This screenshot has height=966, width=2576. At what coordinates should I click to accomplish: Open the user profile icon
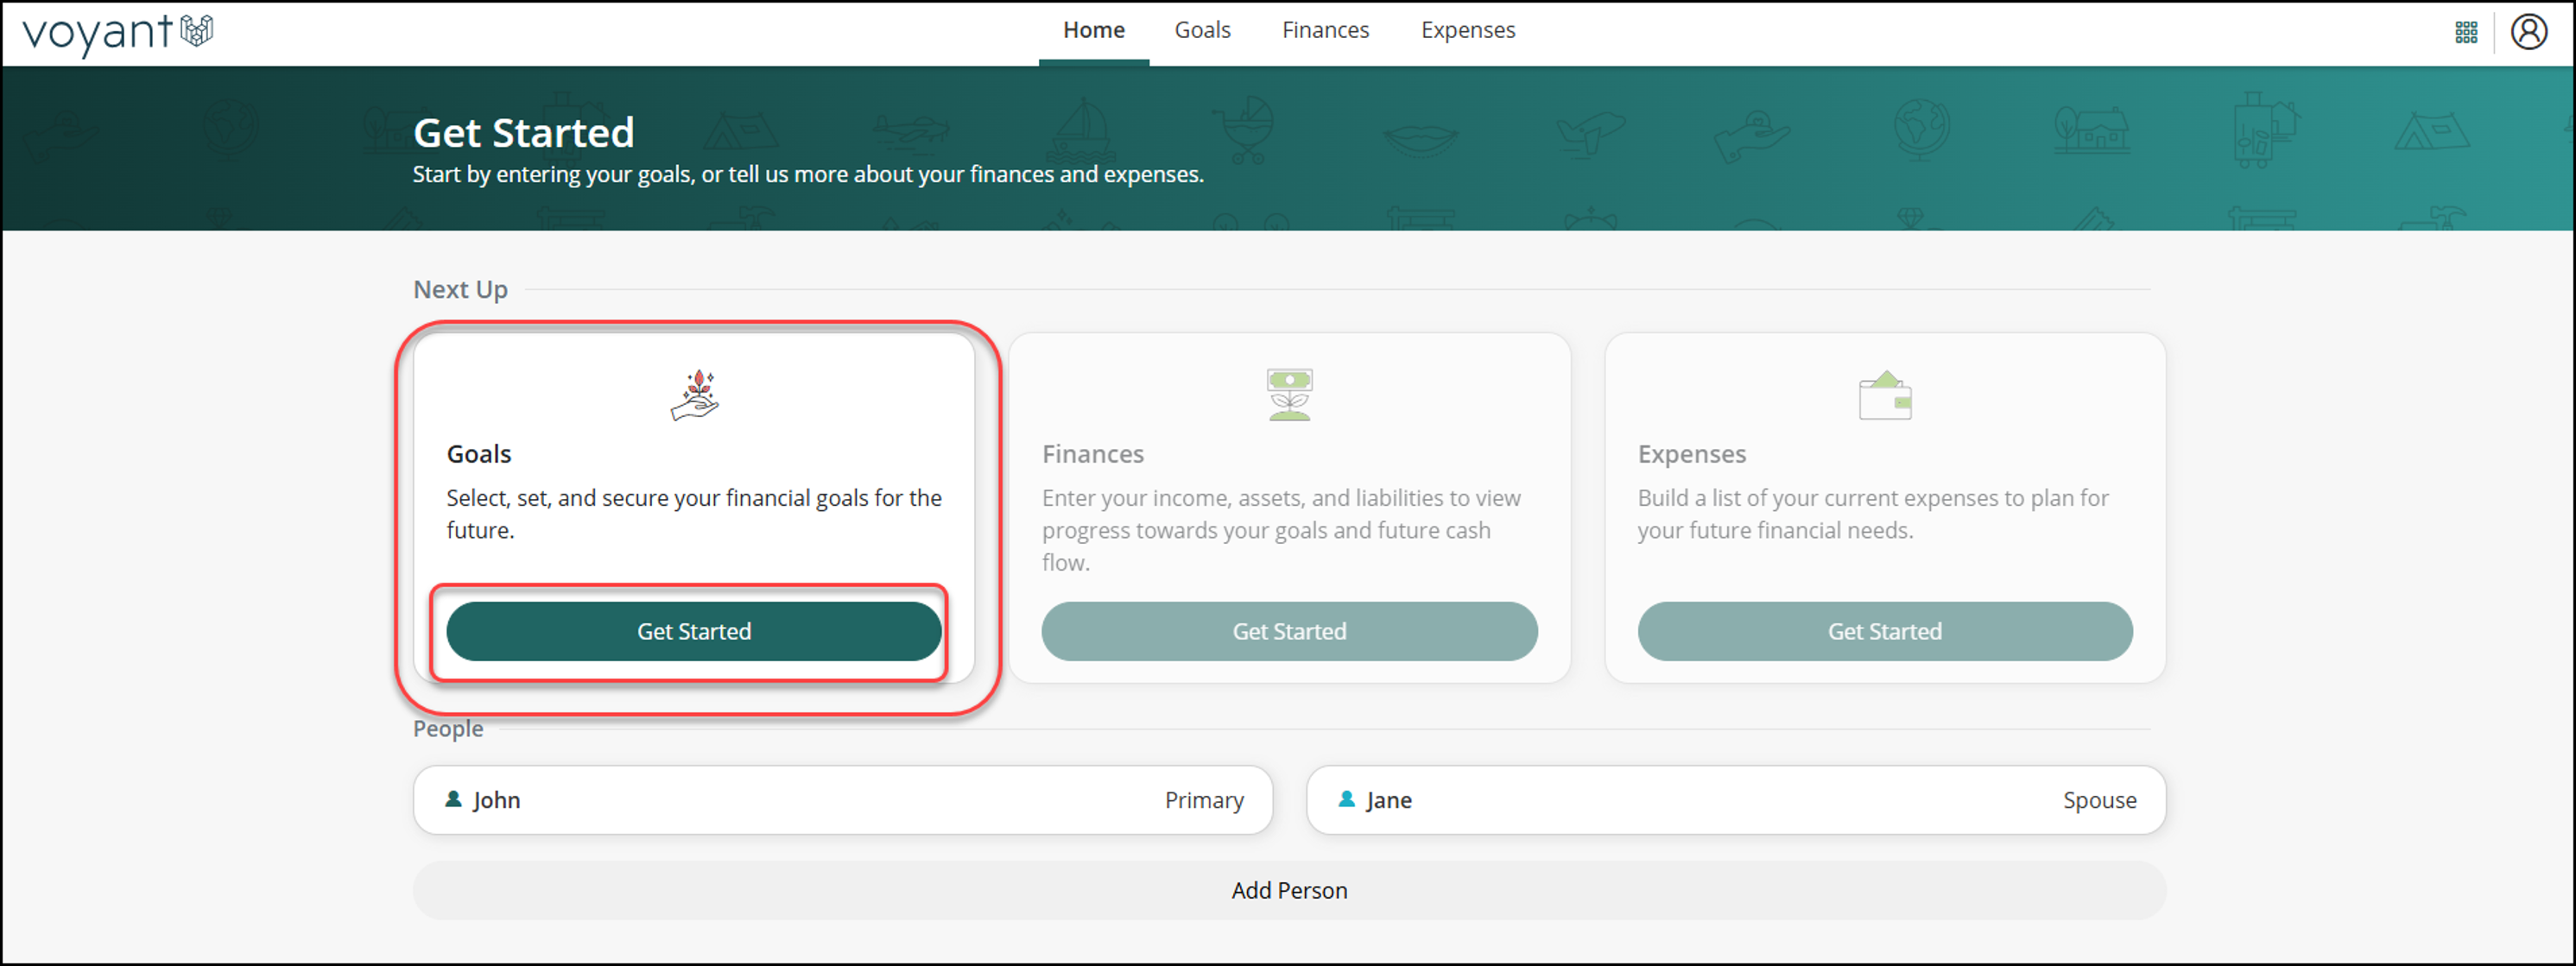(x=2528, y=32)
